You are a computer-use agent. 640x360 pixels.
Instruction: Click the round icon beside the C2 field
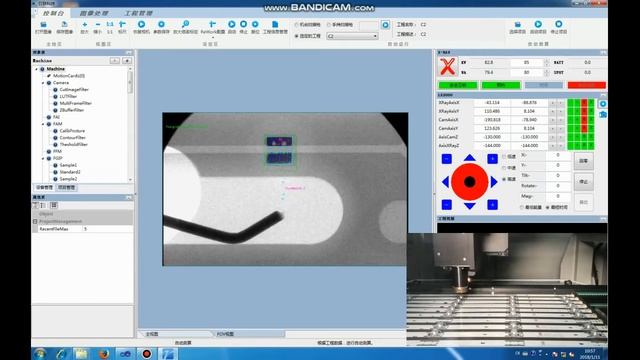(385, 25)
